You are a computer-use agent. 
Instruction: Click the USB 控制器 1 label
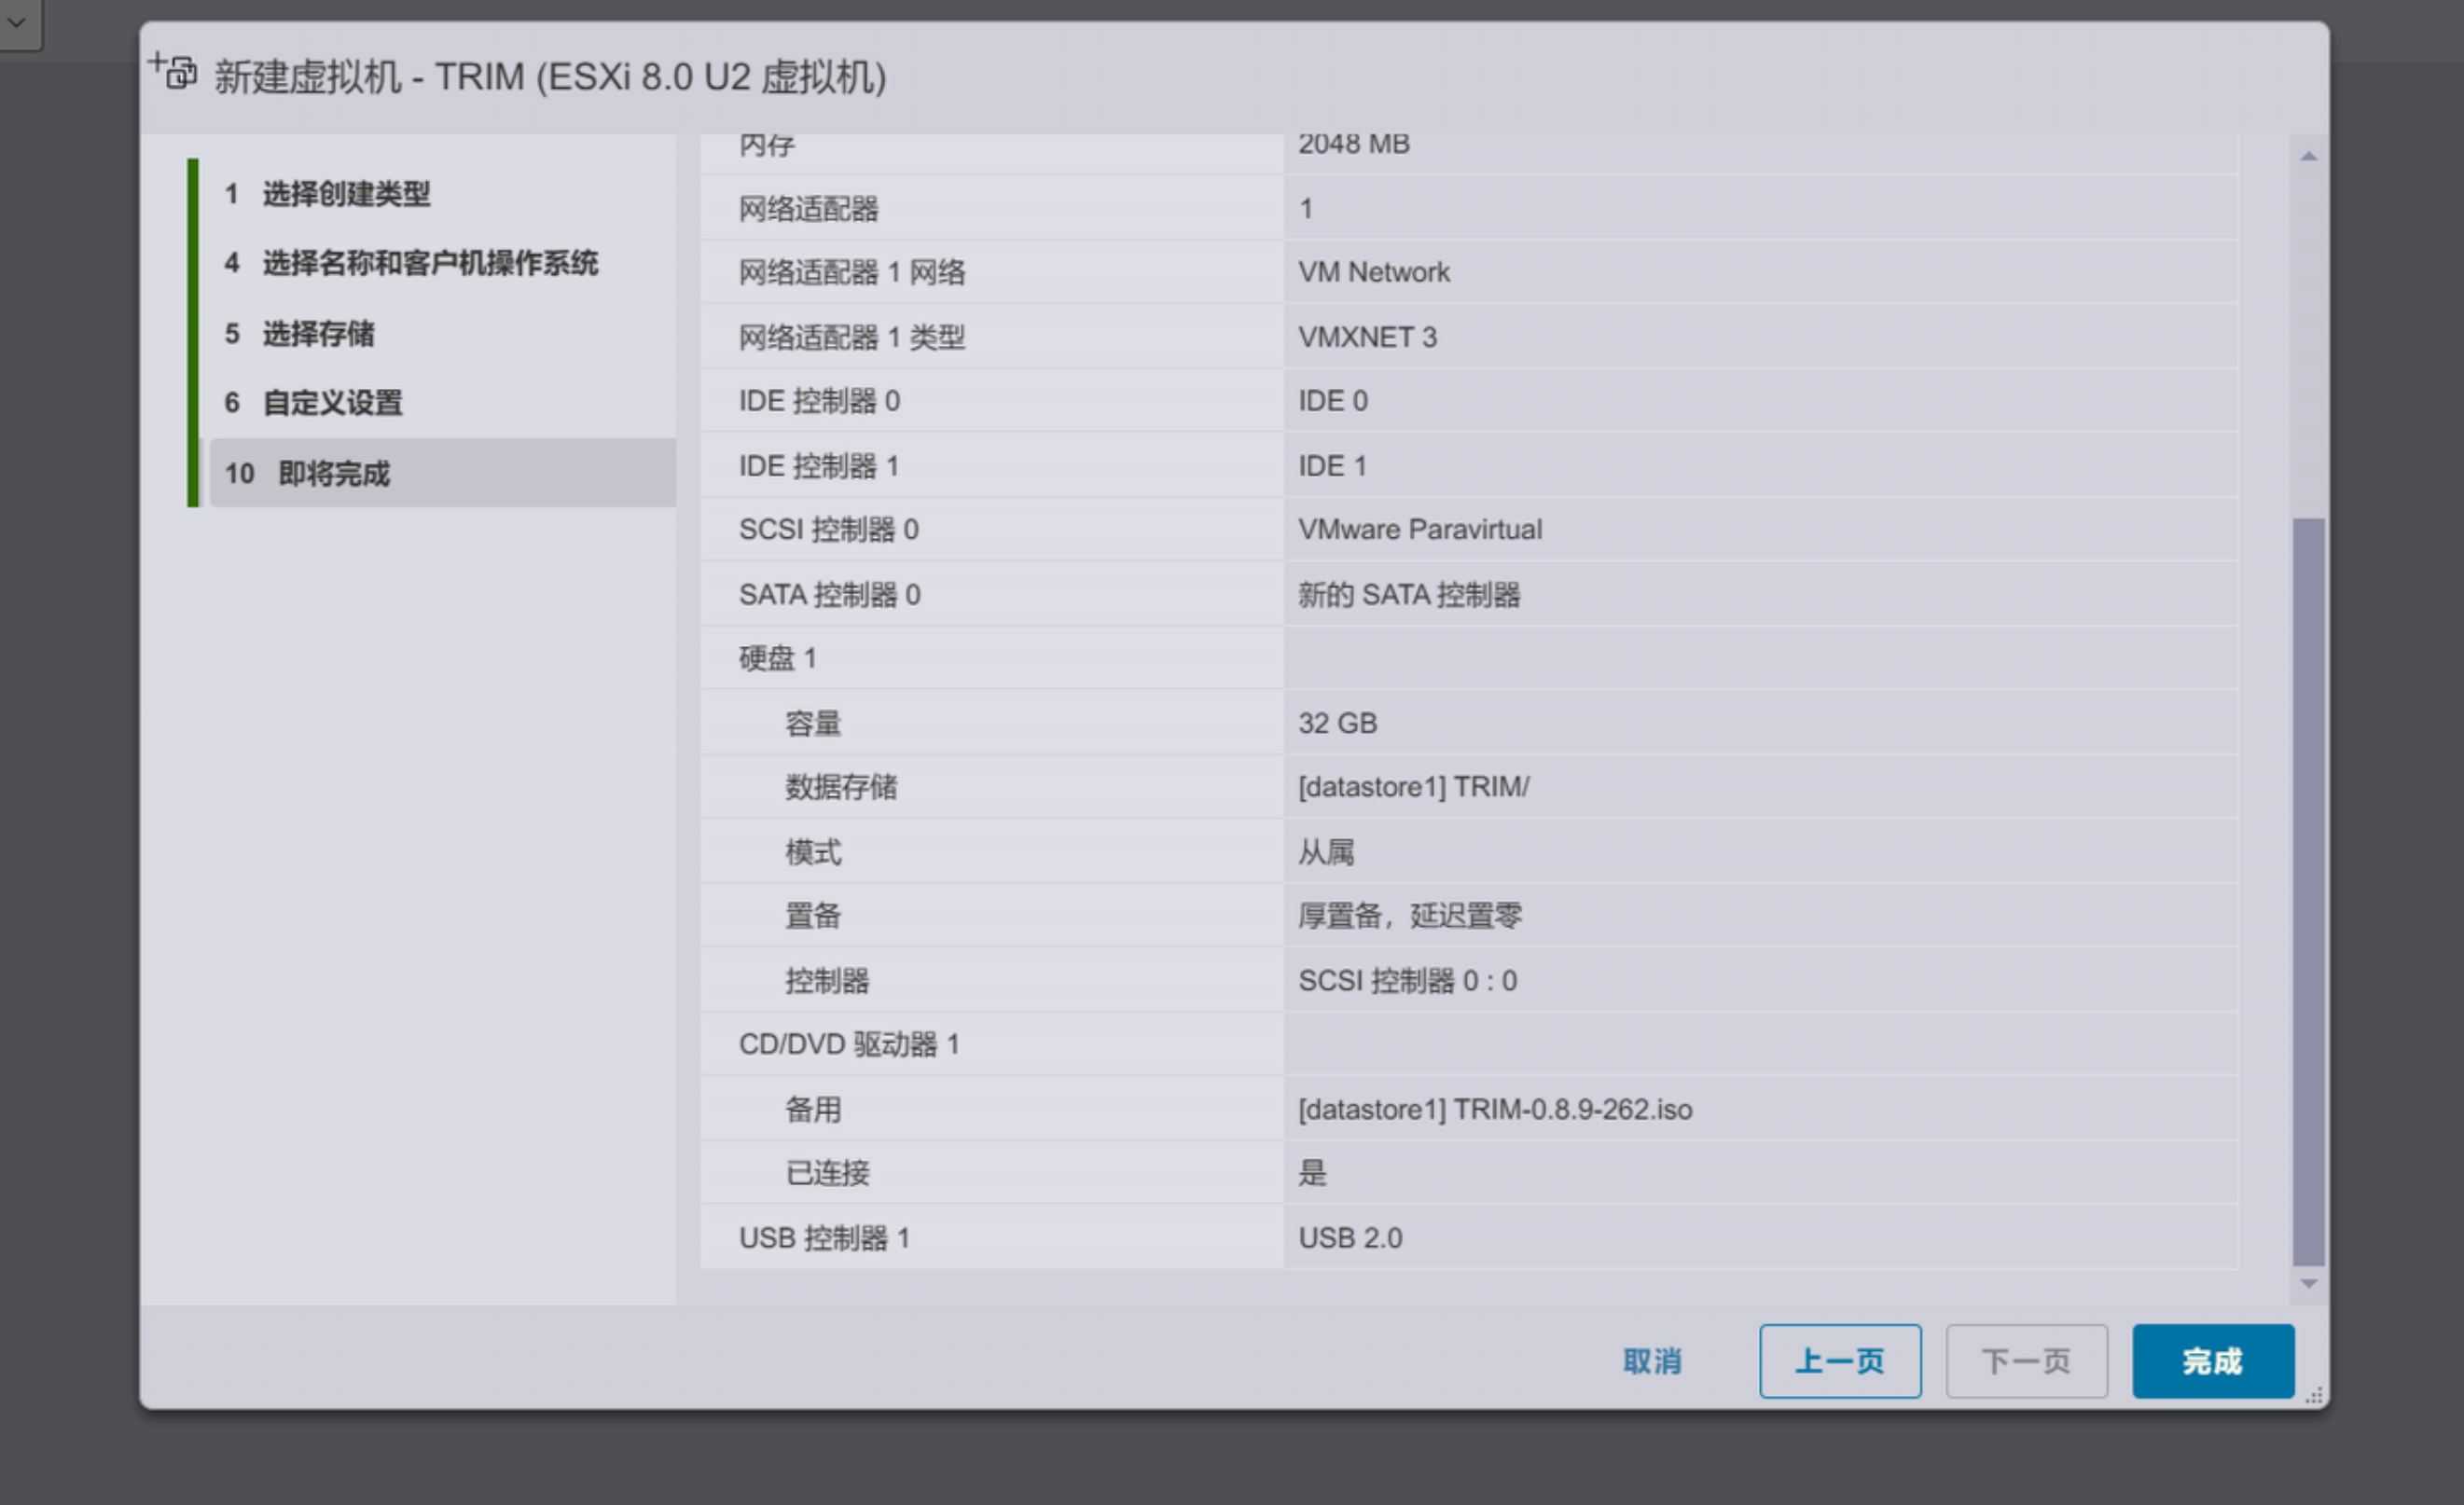(x=824, y=1238)
